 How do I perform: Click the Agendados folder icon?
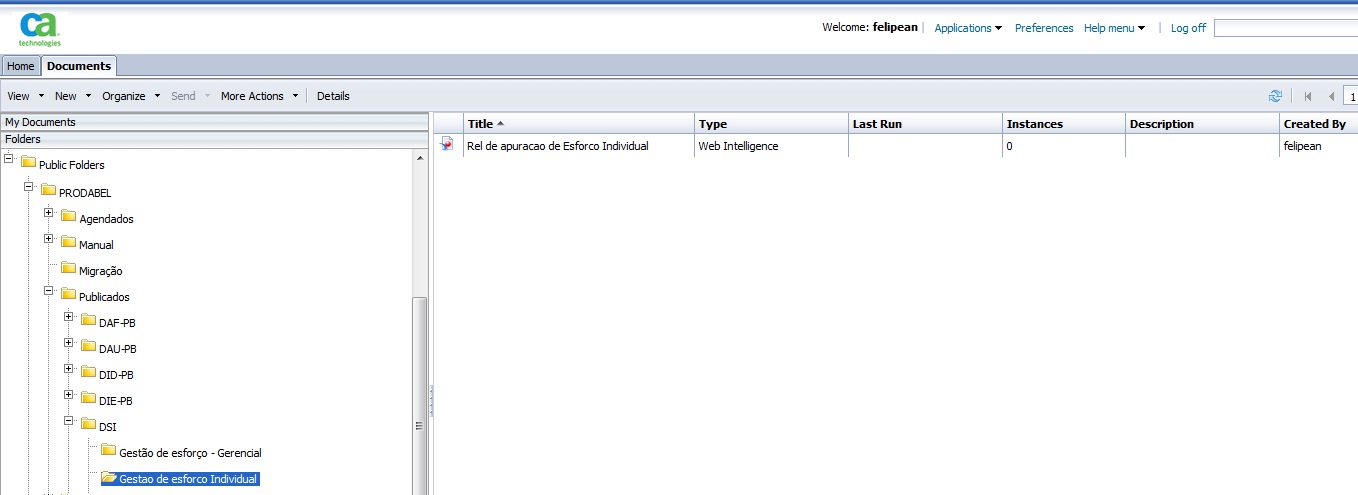68,216
